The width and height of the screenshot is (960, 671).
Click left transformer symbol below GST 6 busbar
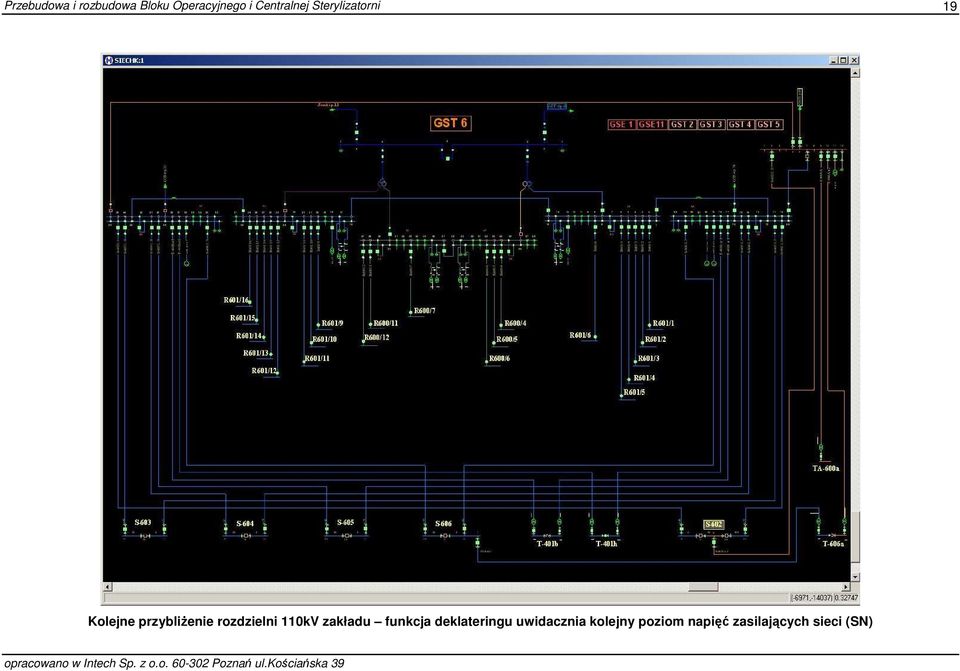tap(383, 184)
